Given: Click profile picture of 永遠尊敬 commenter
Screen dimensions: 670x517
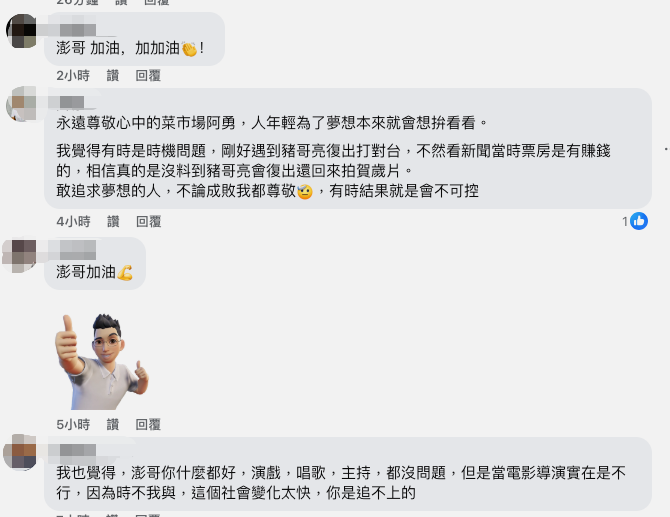Looking at the screenshot, I should pos(21,103).
